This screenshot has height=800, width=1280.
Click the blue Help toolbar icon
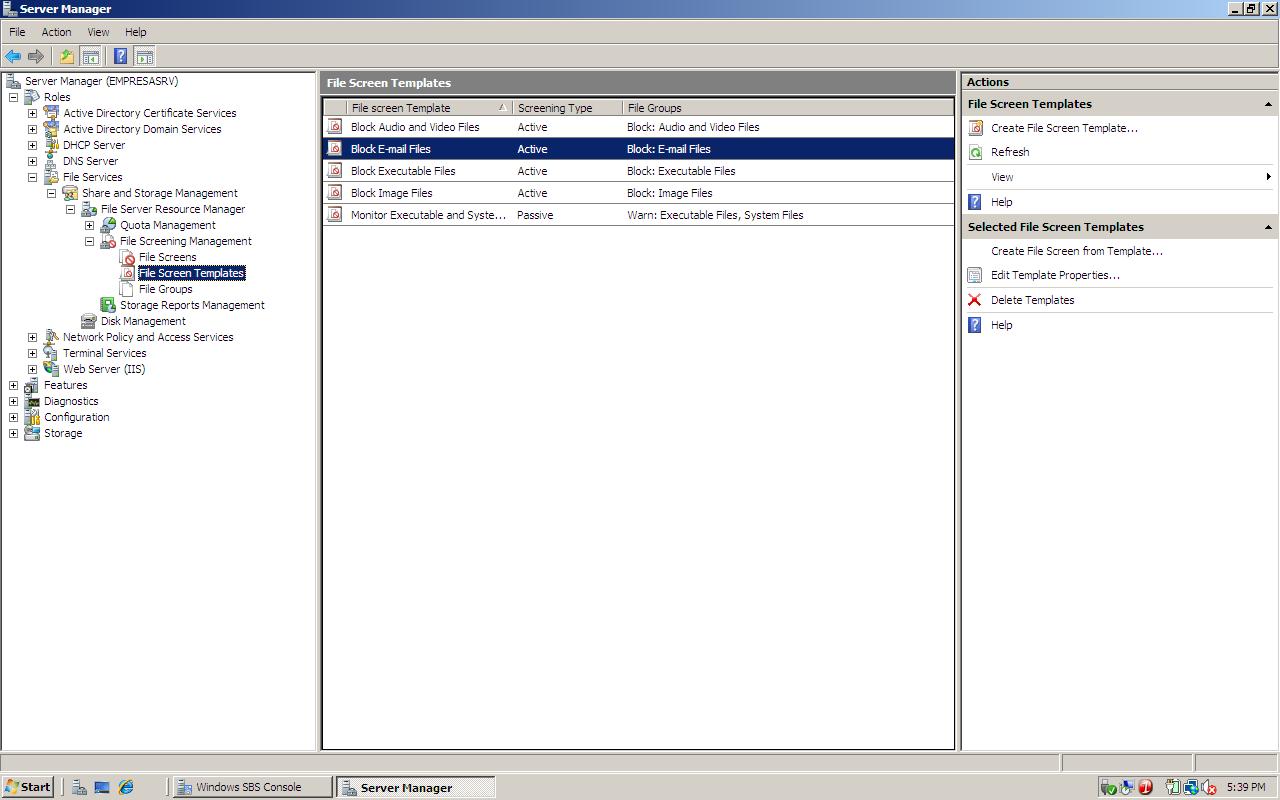[x=121, y=57]
